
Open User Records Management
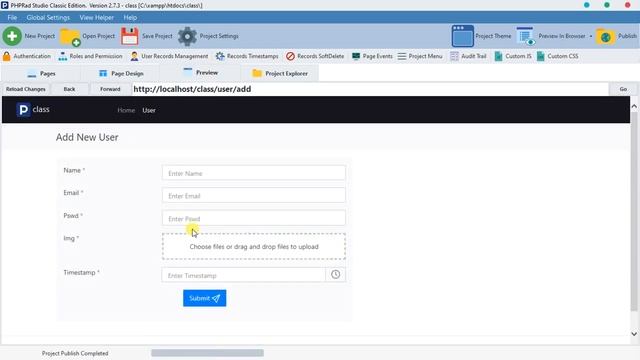169,56
